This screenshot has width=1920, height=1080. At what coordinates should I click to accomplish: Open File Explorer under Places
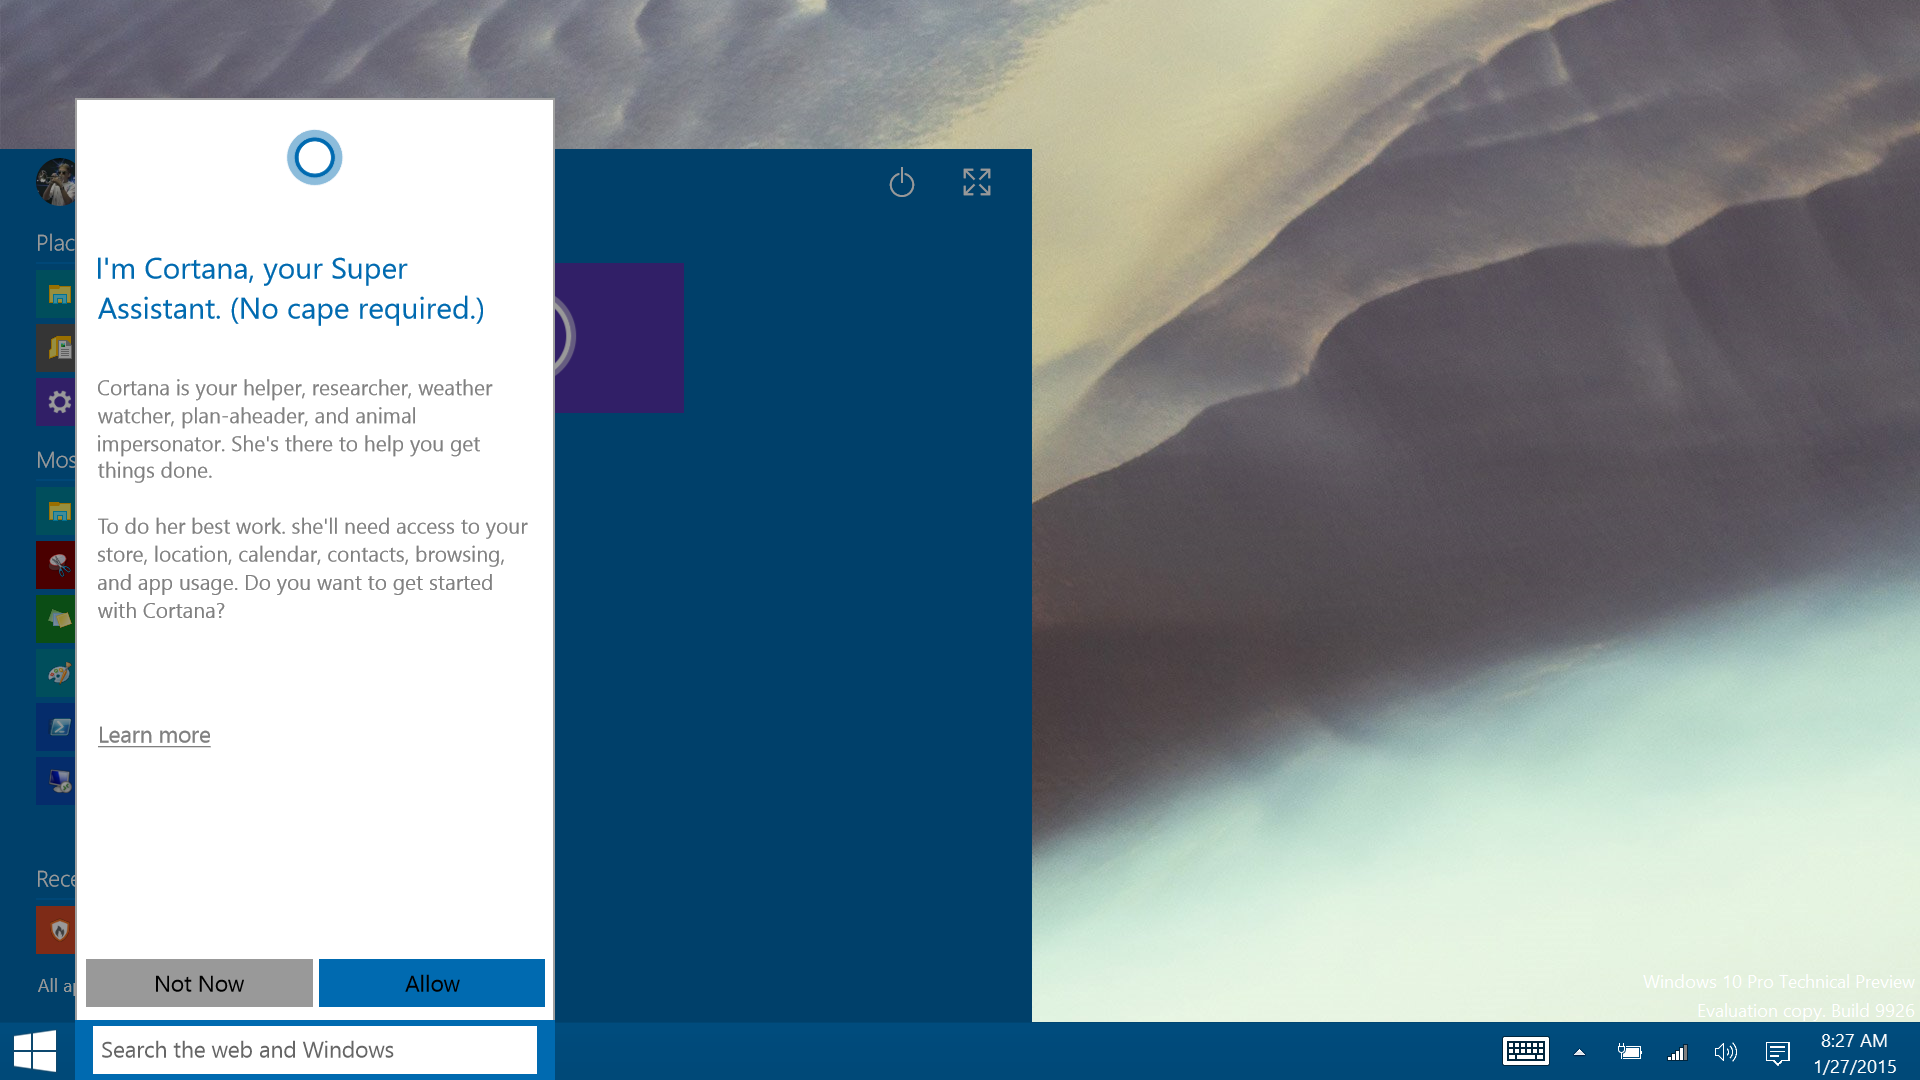pyautogui.click(x=56, y=294)
